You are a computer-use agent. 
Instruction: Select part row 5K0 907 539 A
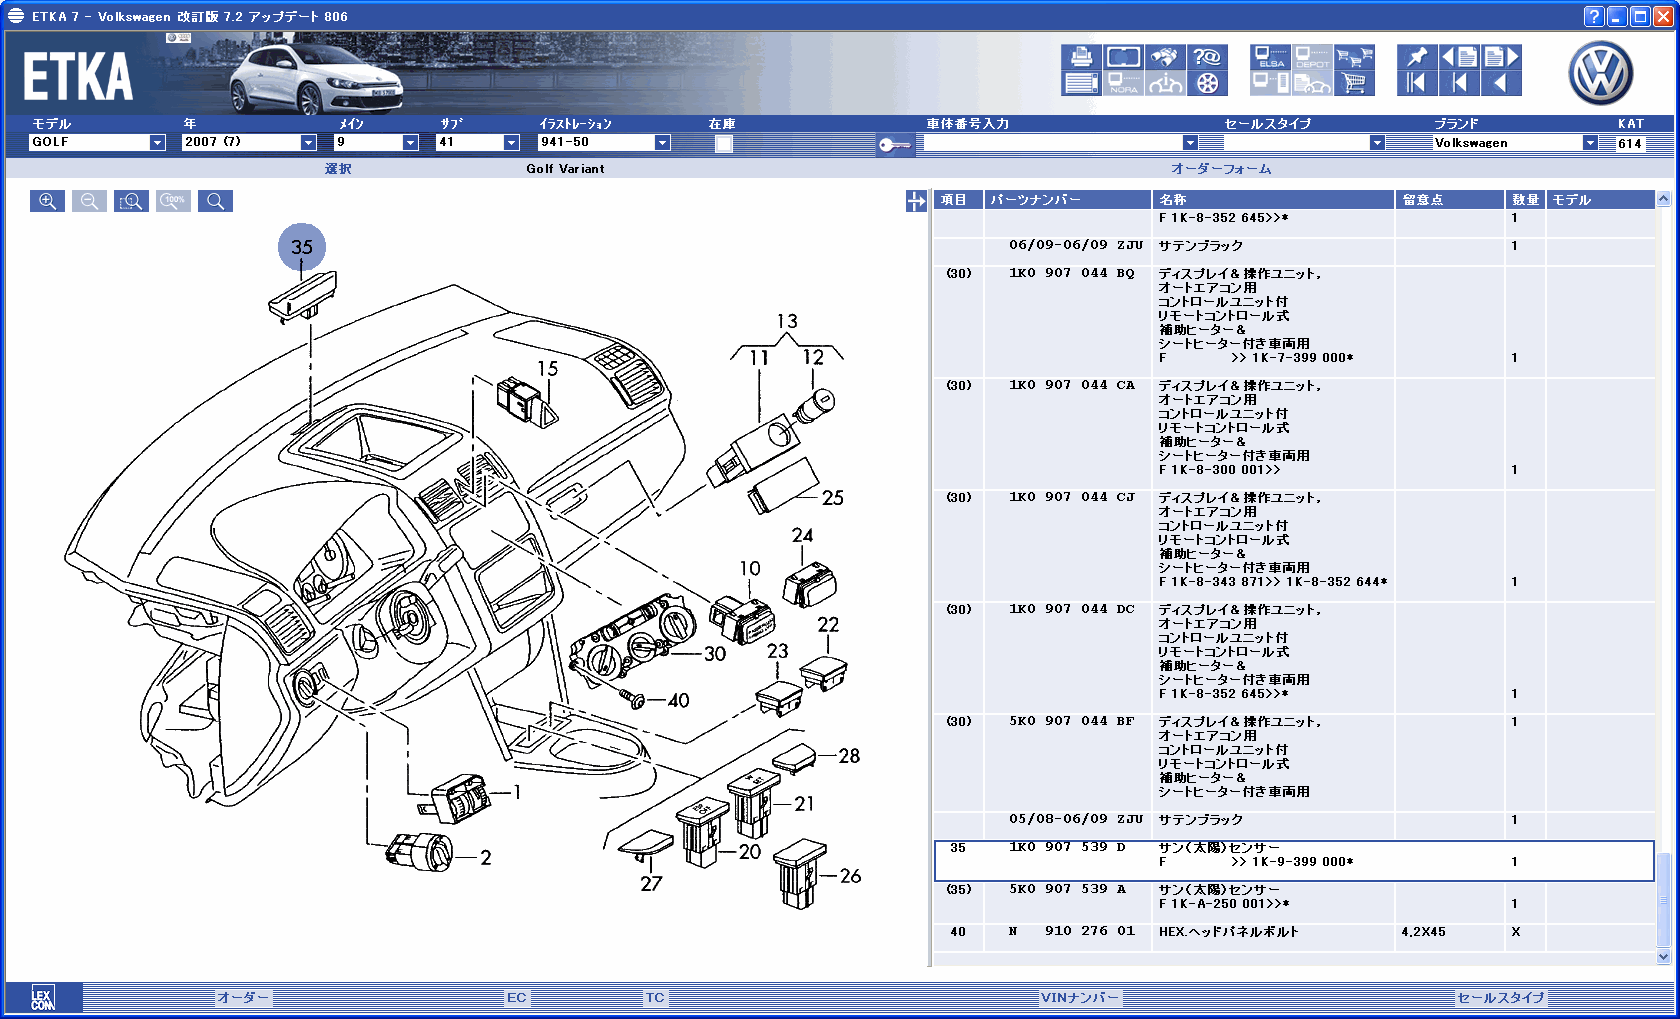tap(1294, 902)
